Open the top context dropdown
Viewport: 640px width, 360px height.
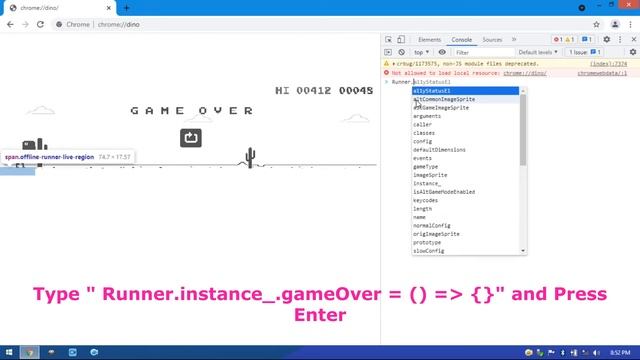pyautogui.click(x=422, y=52)
